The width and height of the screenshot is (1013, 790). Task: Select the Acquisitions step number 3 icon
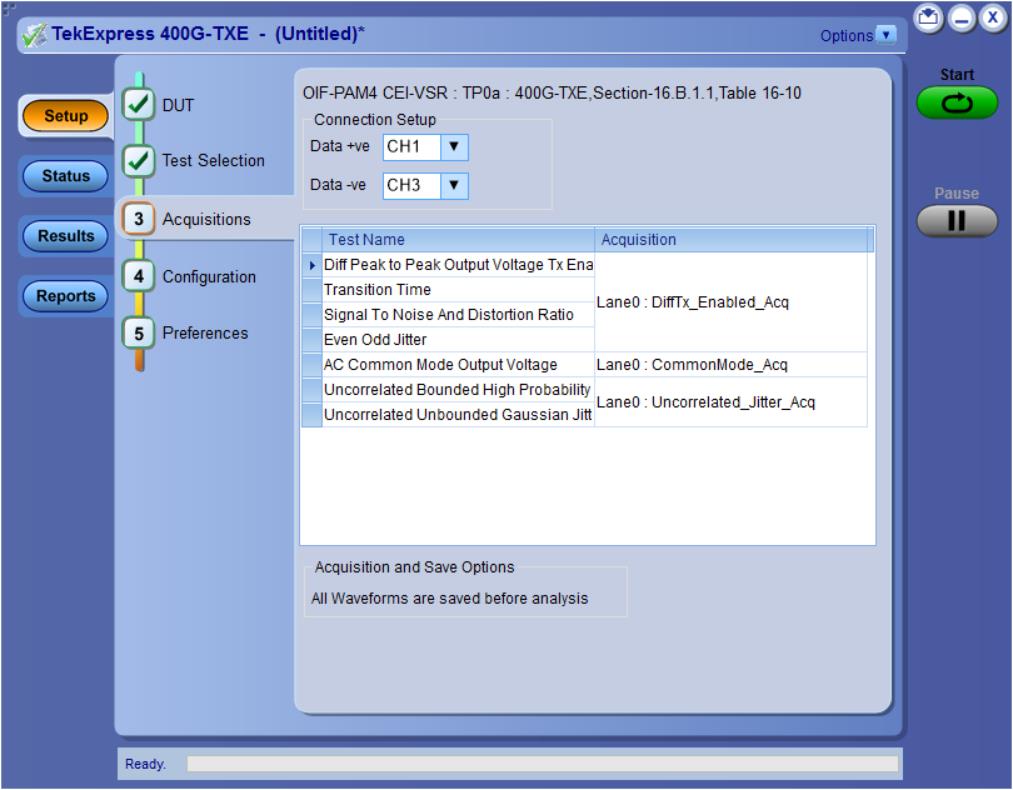point(137,218)
